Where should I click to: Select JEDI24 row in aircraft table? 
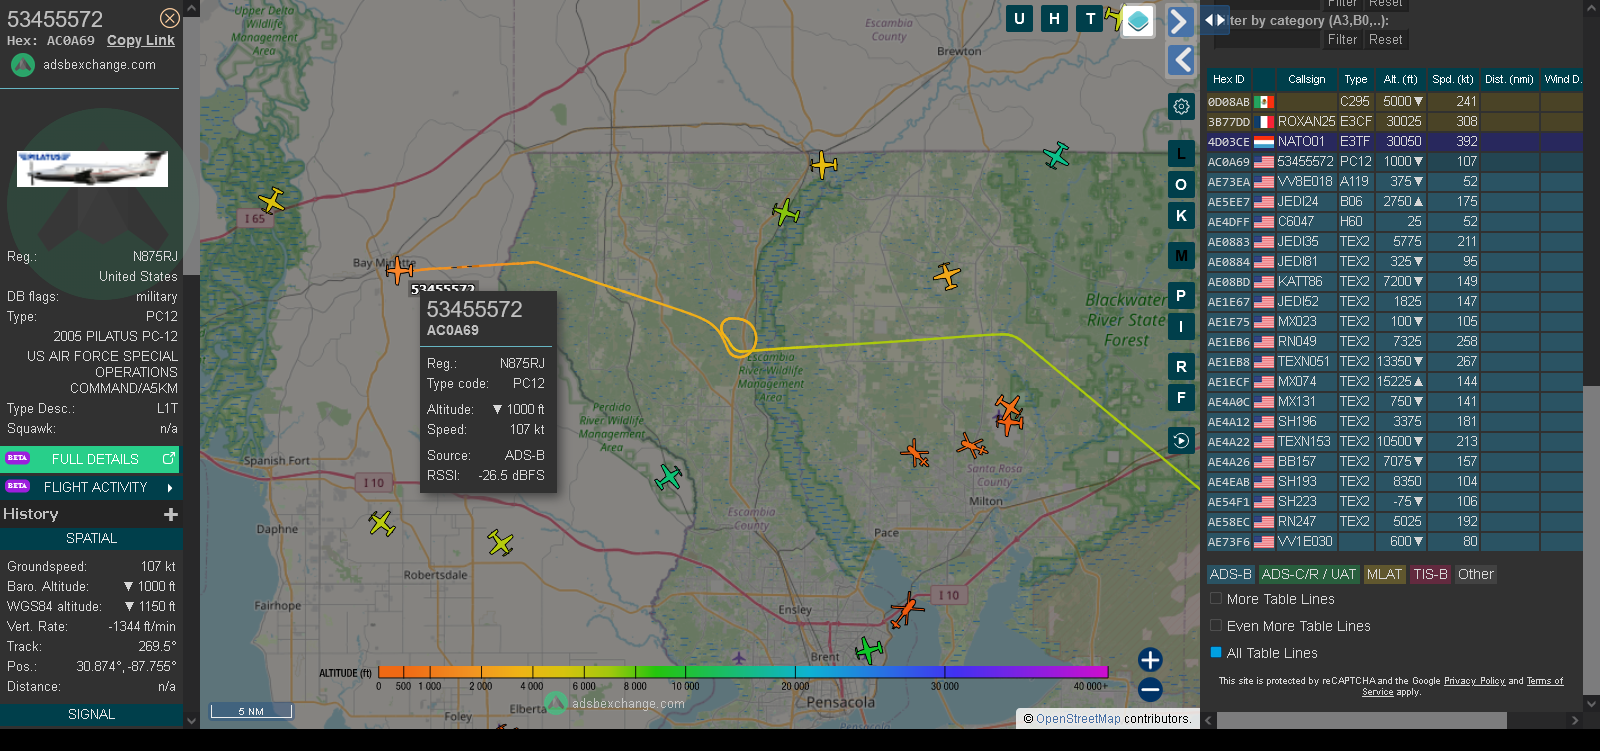(x=1394, y=202)
